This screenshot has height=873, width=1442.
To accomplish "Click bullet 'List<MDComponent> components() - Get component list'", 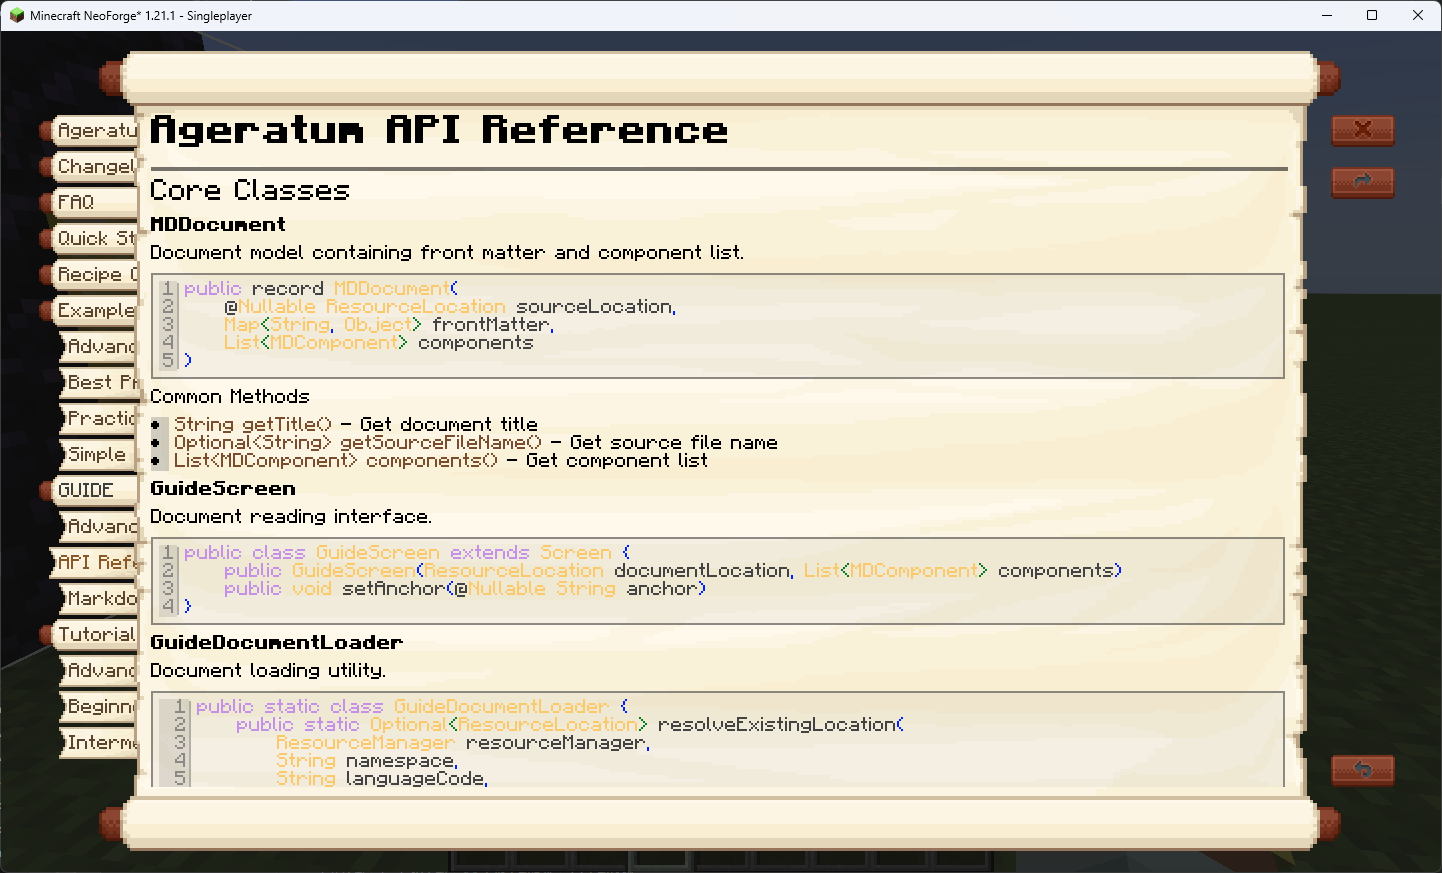I will click(x=441, y=460).
